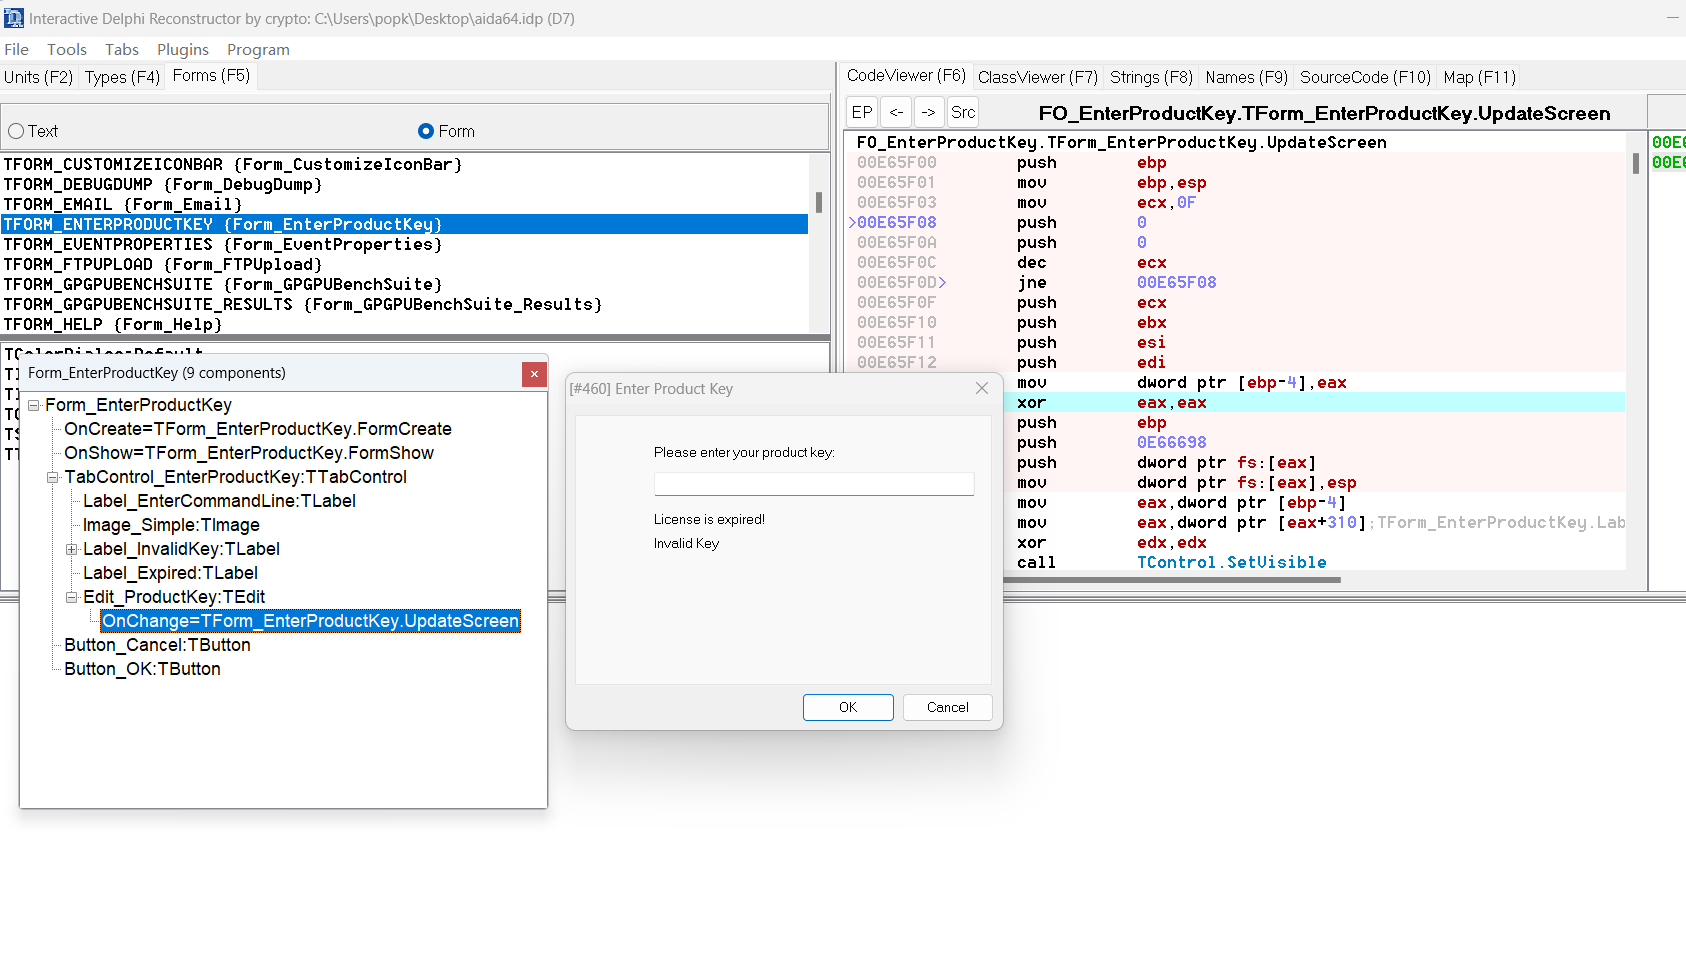1686x972 pixels.
Task: Select TFORM_EVENTPROPERTIES in forms list
Action: [404, 244]
